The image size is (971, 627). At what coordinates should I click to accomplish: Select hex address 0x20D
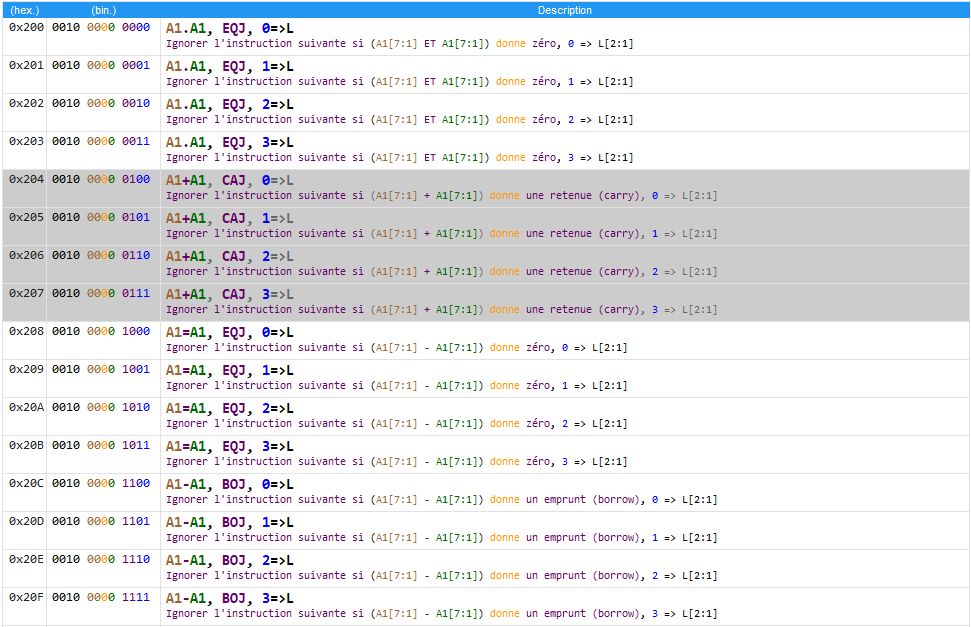pyautogui.click(x=26, y=521)
